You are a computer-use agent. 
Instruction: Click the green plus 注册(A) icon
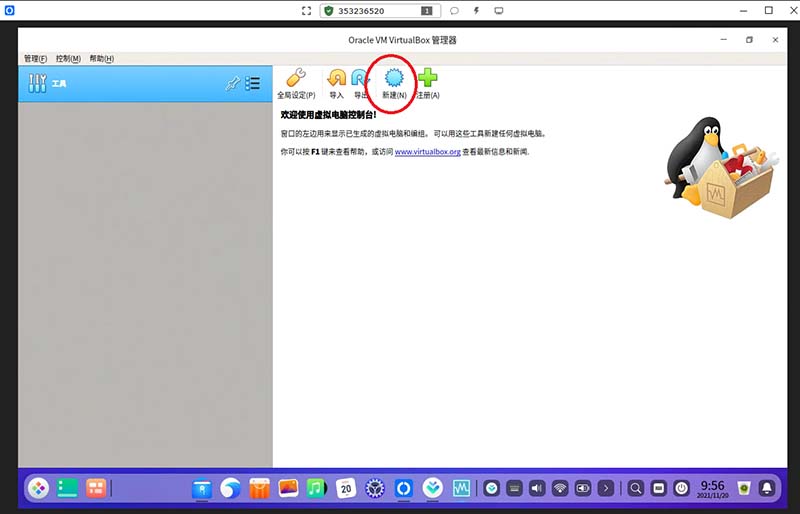tap(428, 83)
